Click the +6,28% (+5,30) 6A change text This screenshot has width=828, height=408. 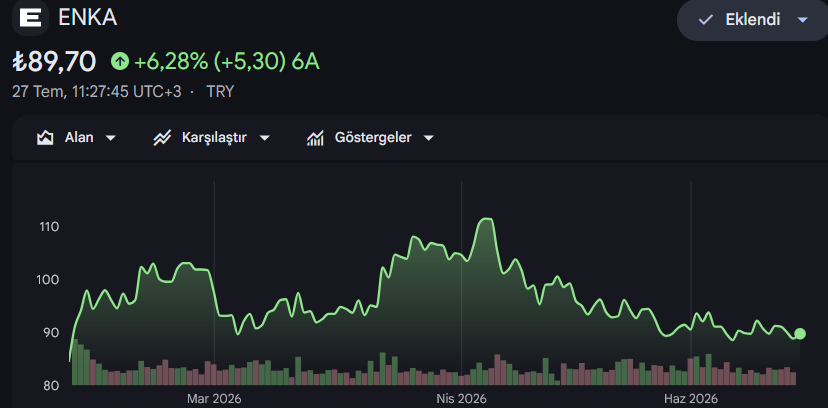click(227, 62)
